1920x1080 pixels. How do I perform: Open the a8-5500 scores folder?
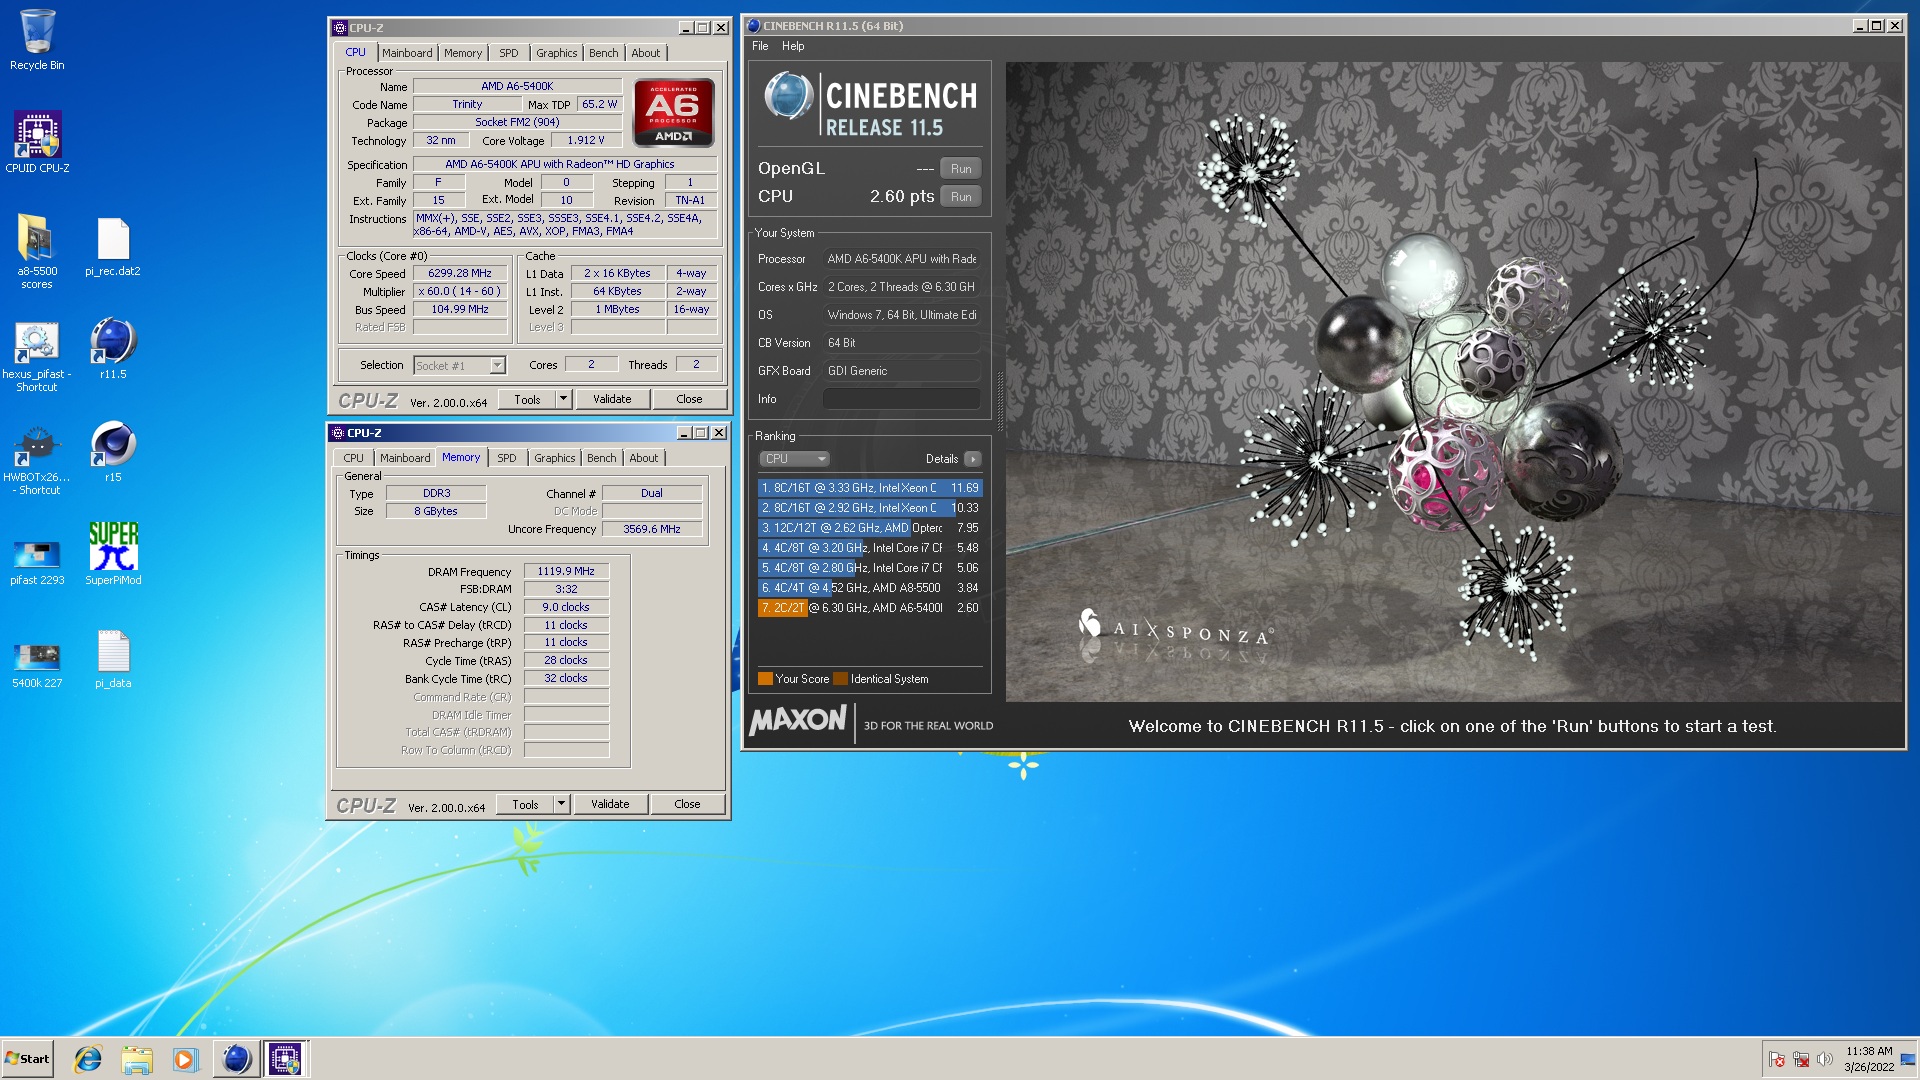[x=37, y=252]
